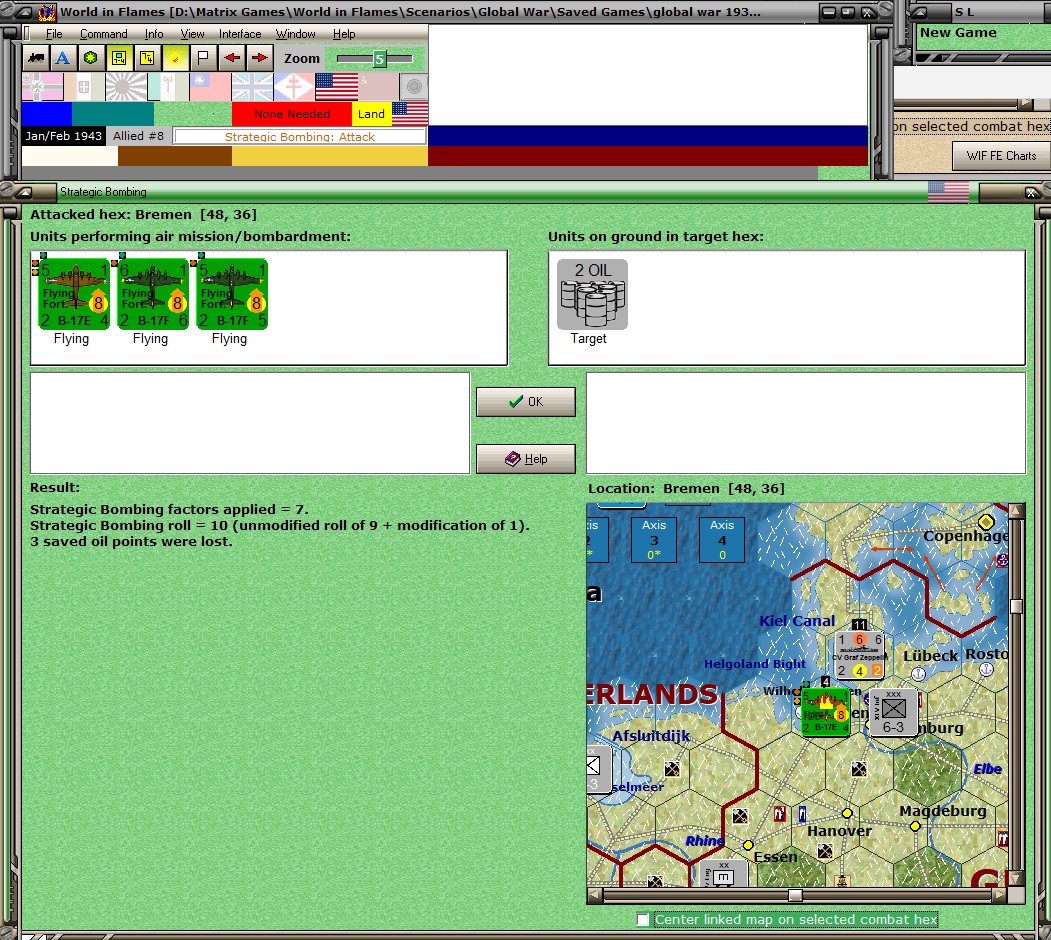This screenshot has height=940, width=1051.
Task: Click the yellow unit counter toolbar icon
Action: tap(119, 58)
